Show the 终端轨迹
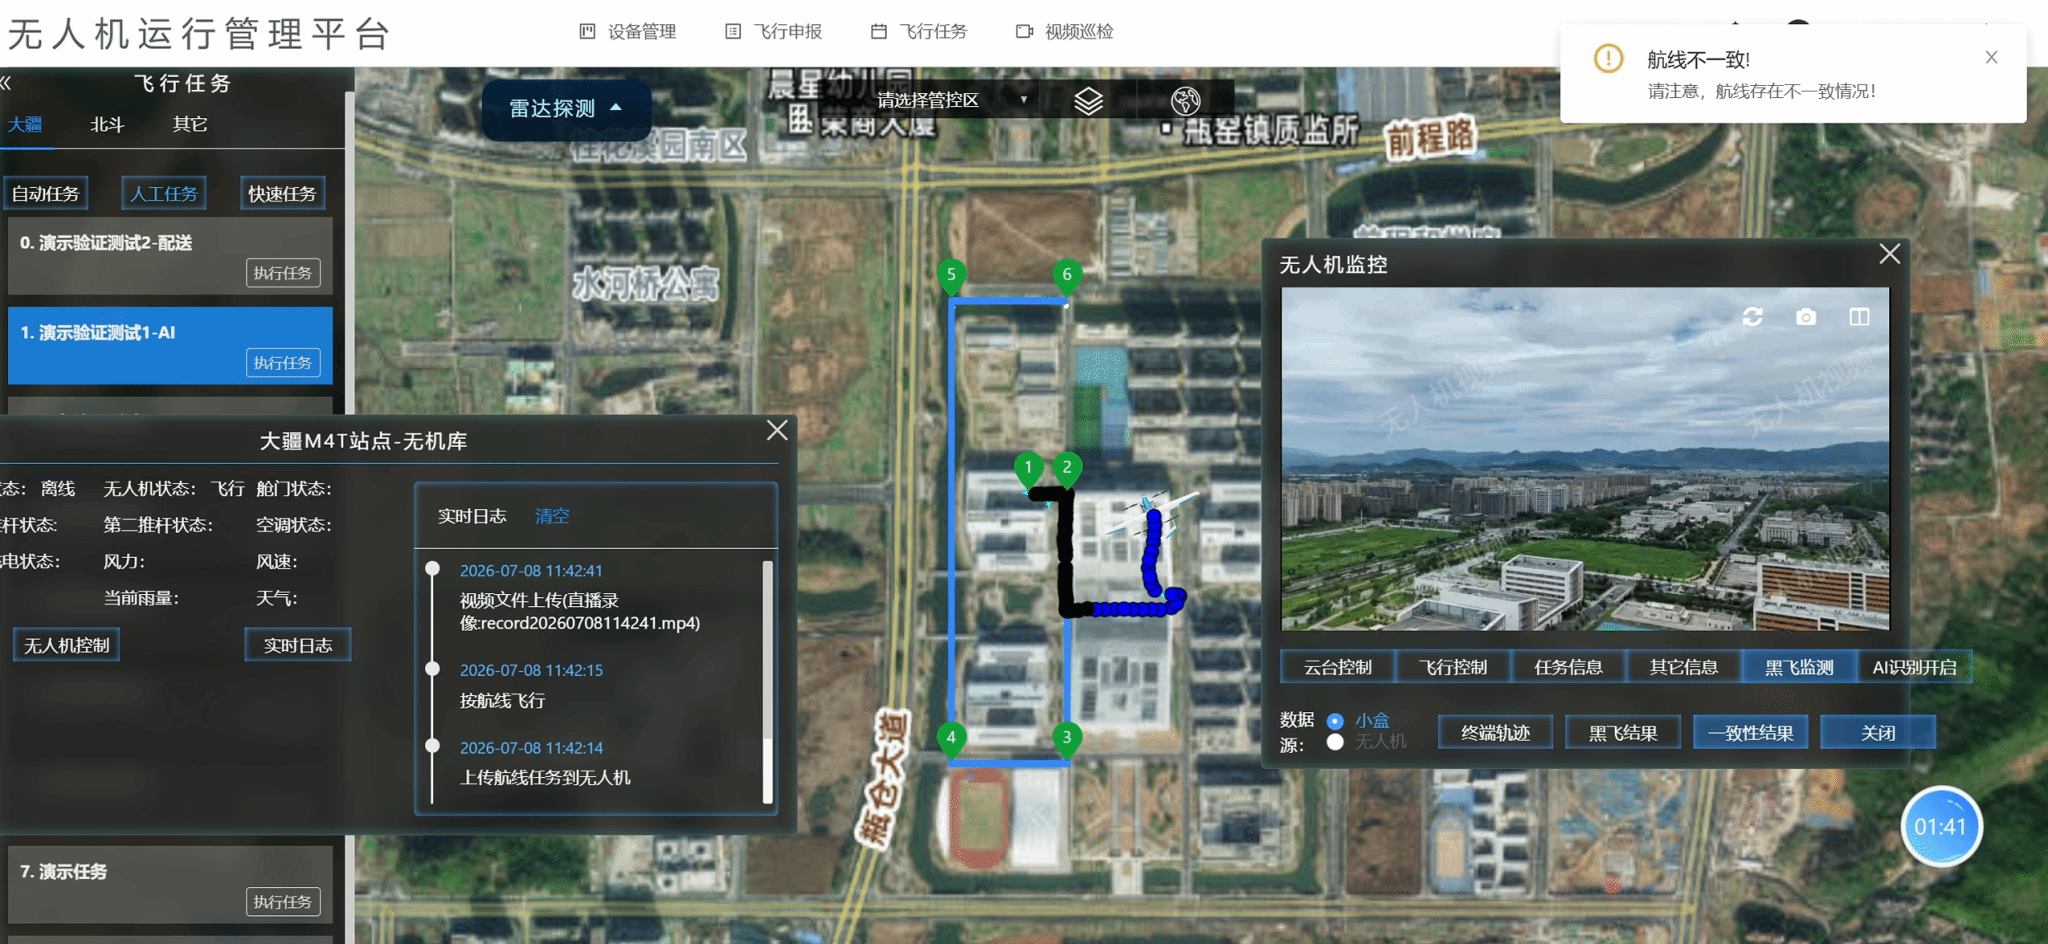2048x944 pixels. 1495,733
